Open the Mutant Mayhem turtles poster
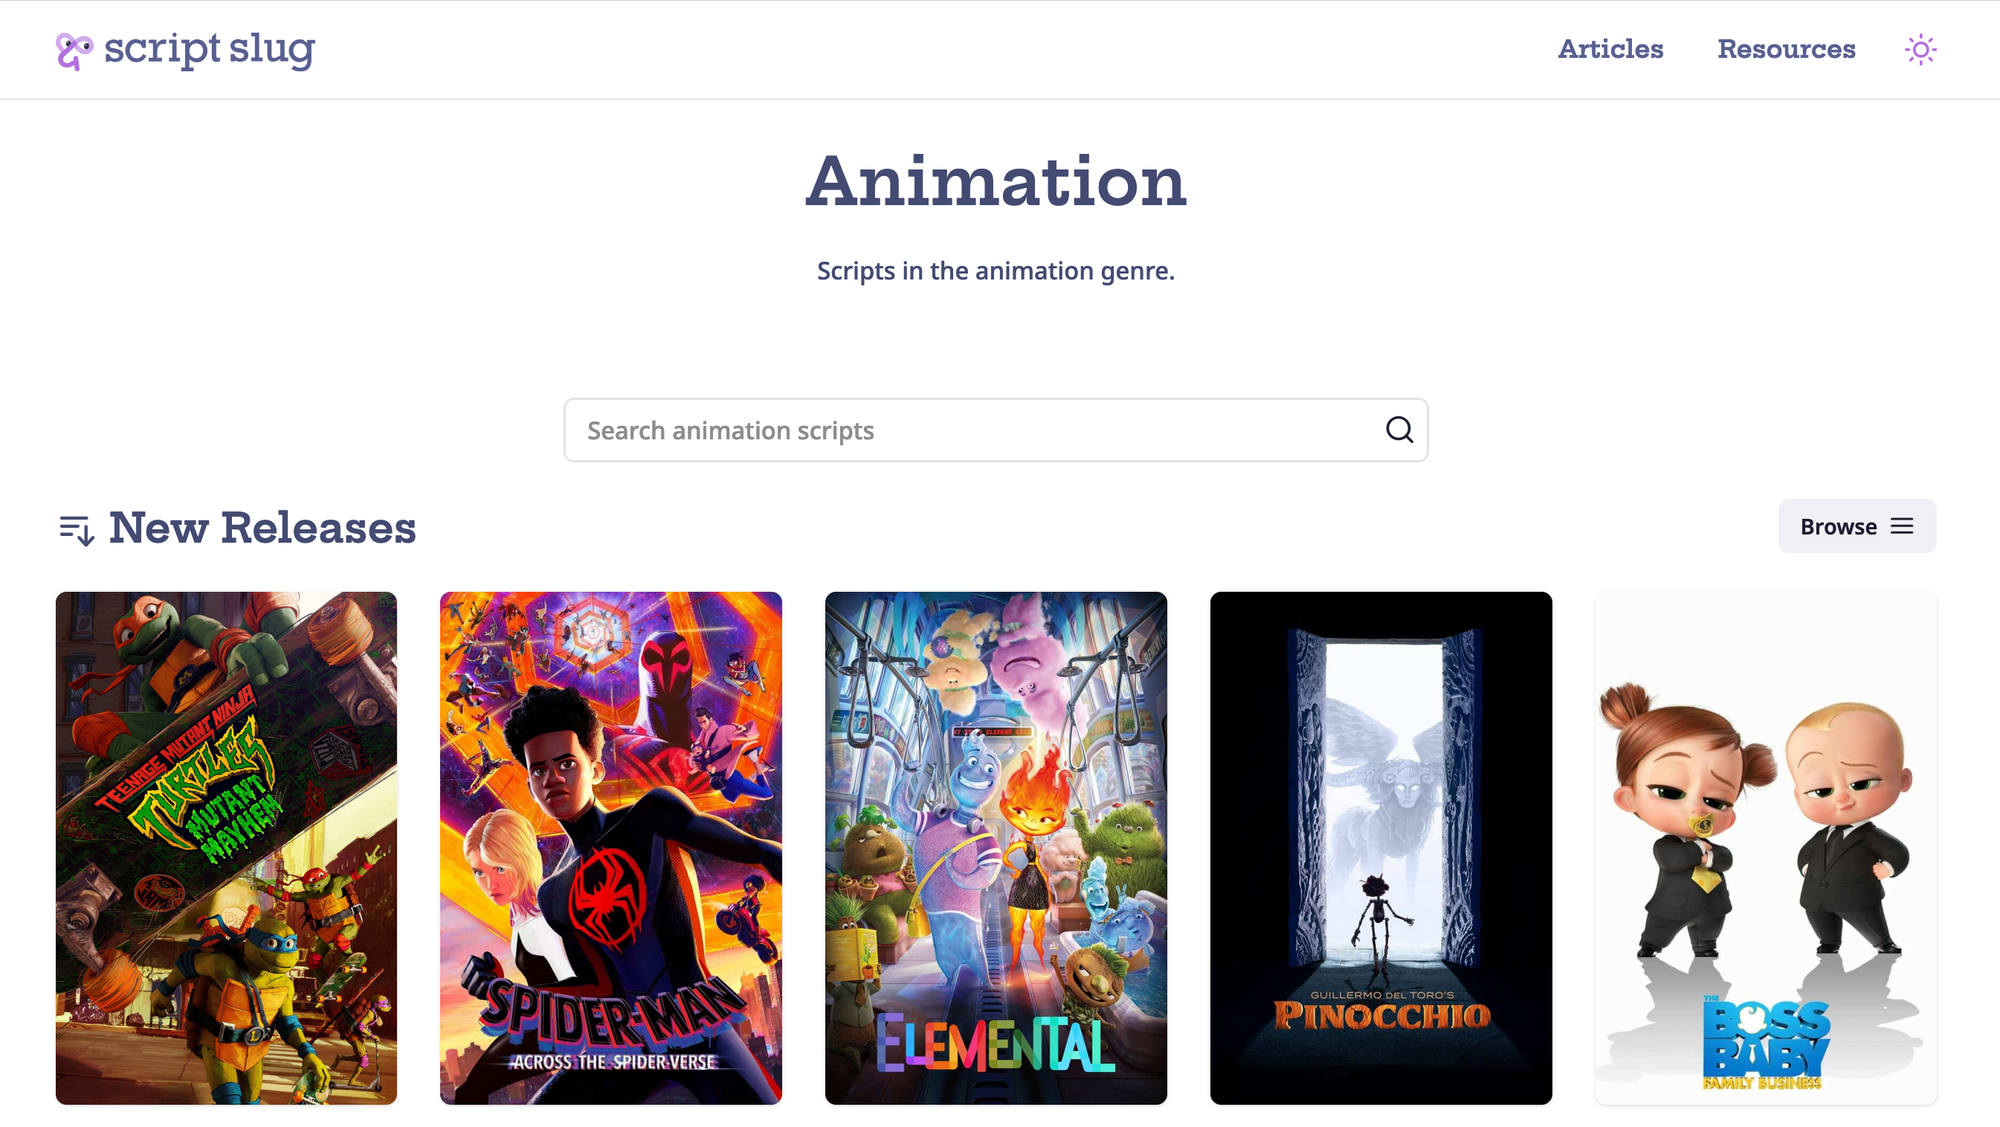This screenshot has width=2000, height=1127. (x=226, y=848)
